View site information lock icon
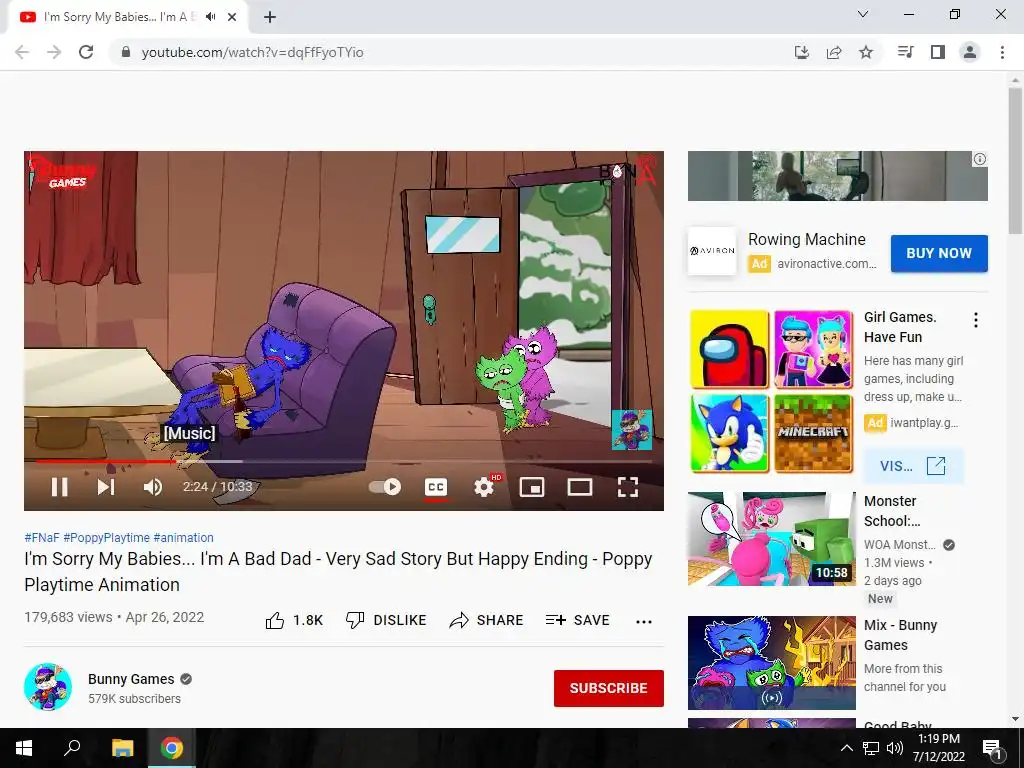 pos(126,52)
